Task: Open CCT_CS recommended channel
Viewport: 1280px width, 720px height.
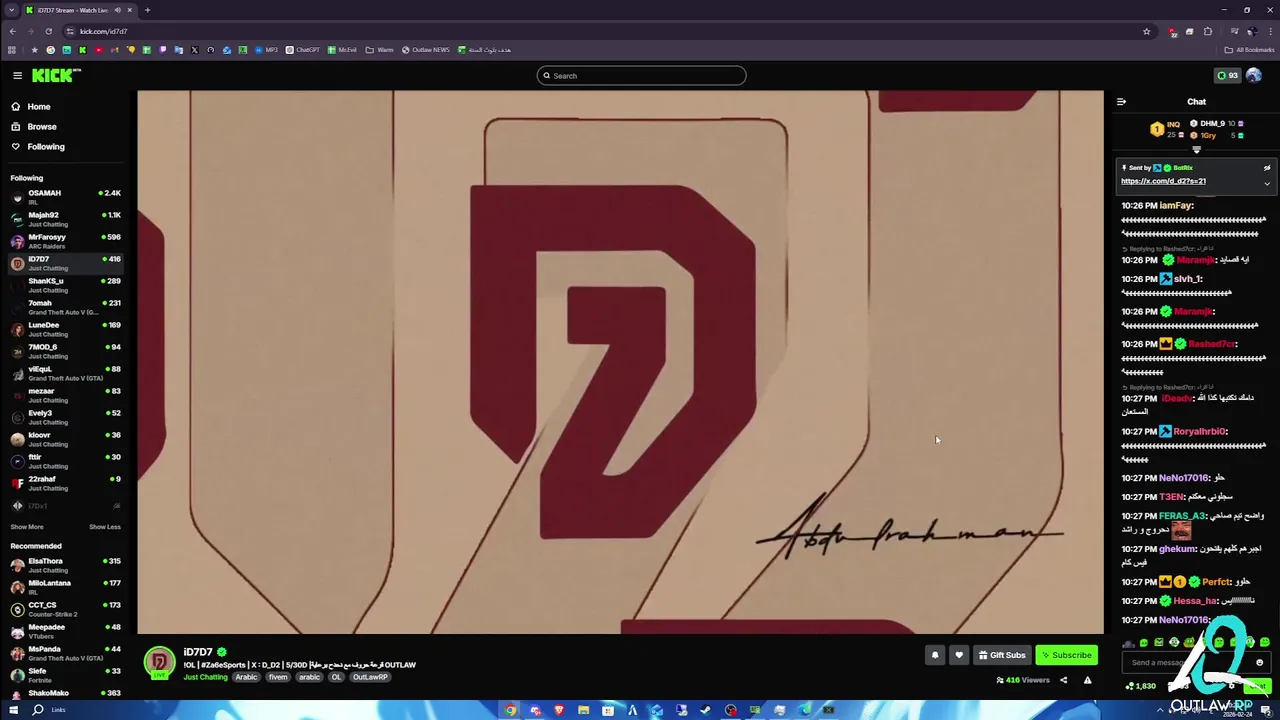Action: (x=65, y=609)
